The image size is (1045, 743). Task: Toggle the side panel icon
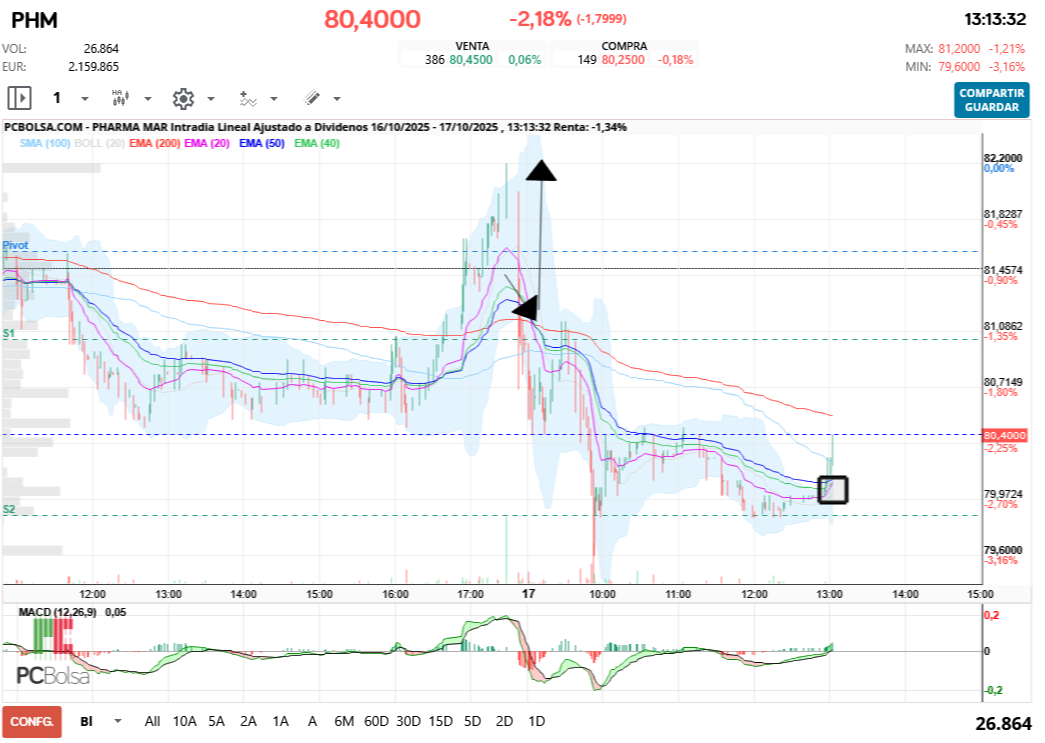19,99
